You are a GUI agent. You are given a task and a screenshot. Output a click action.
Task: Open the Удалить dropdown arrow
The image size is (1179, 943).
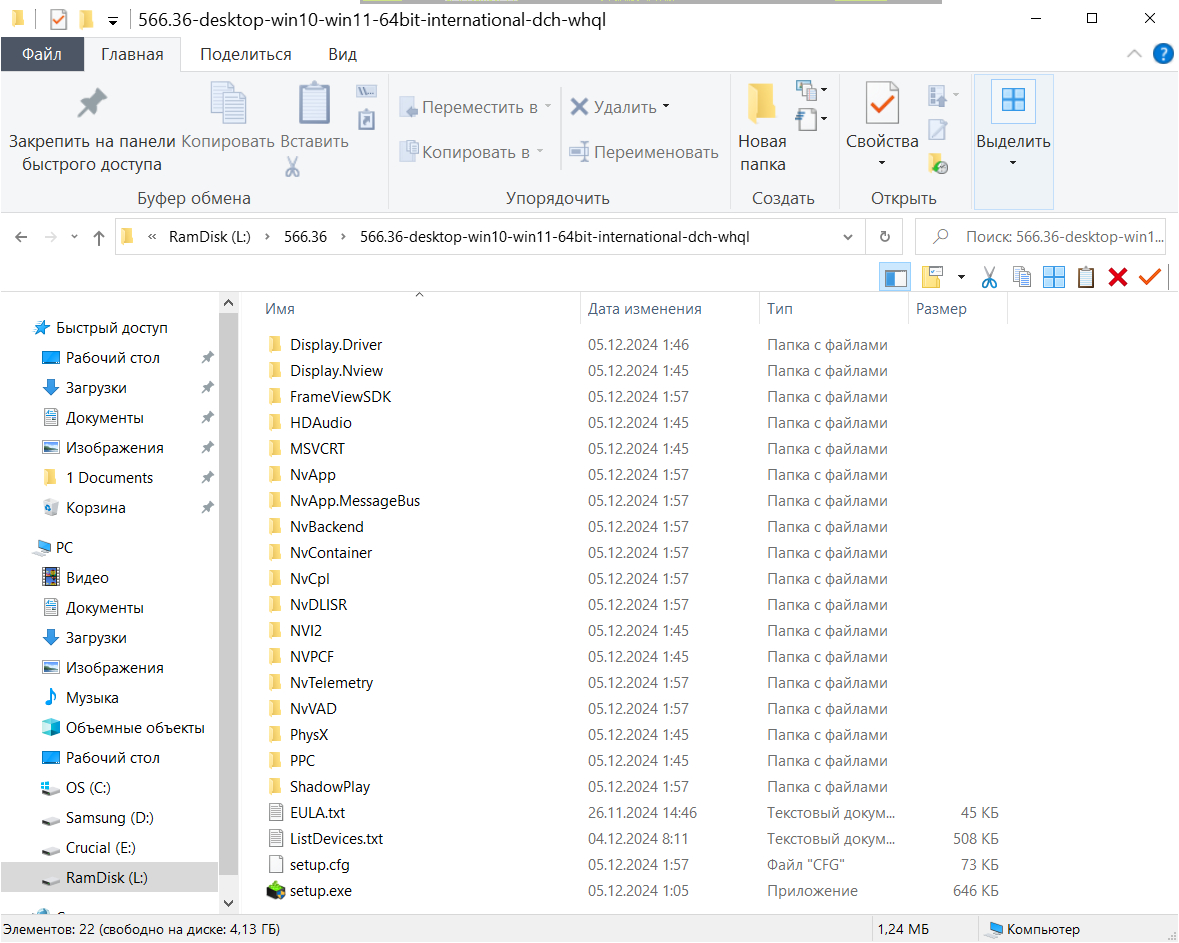coord(666,107)
